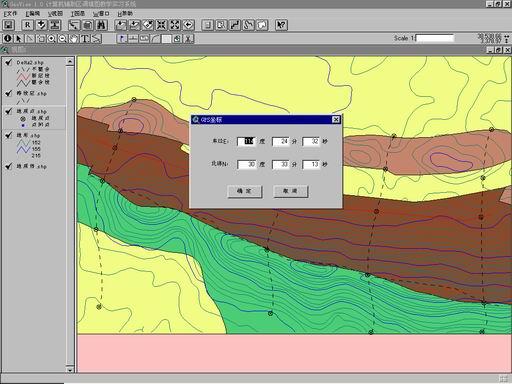Screen dimensions: 512x384
Task: Select the black arrow pointer tool
Action: [x=18, y=39]
